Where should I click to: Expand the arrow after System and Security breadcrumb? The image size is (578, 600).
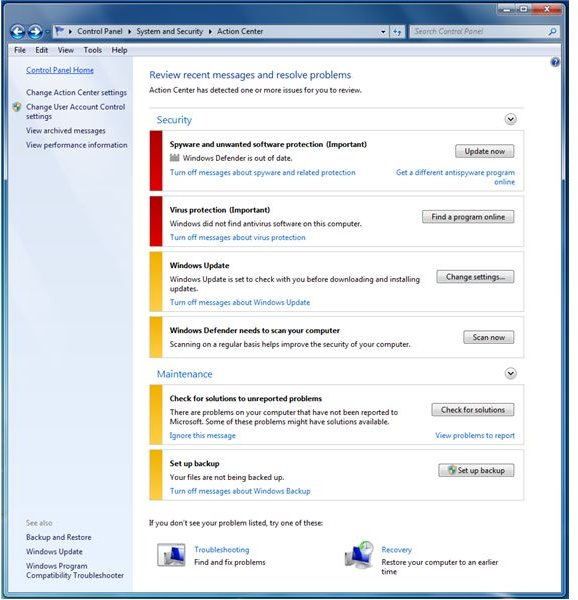click(210, 32)
